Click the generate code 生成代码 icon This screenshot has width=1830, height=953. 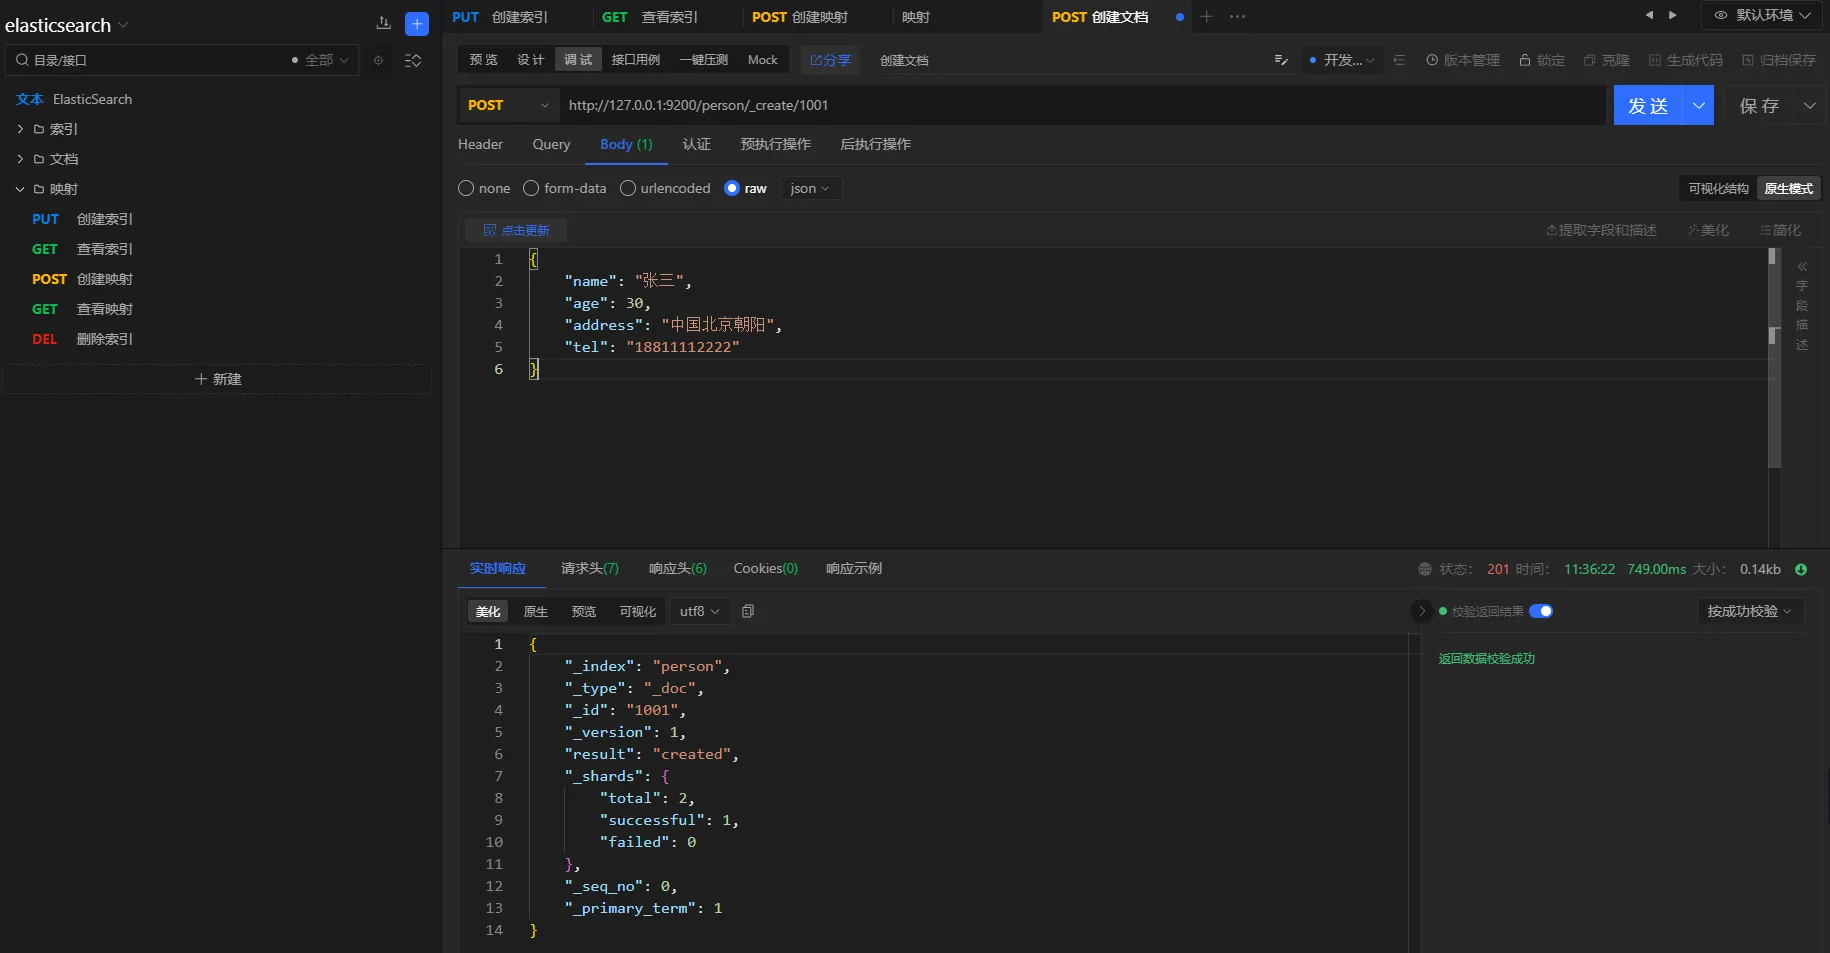tap(1685, 60)
